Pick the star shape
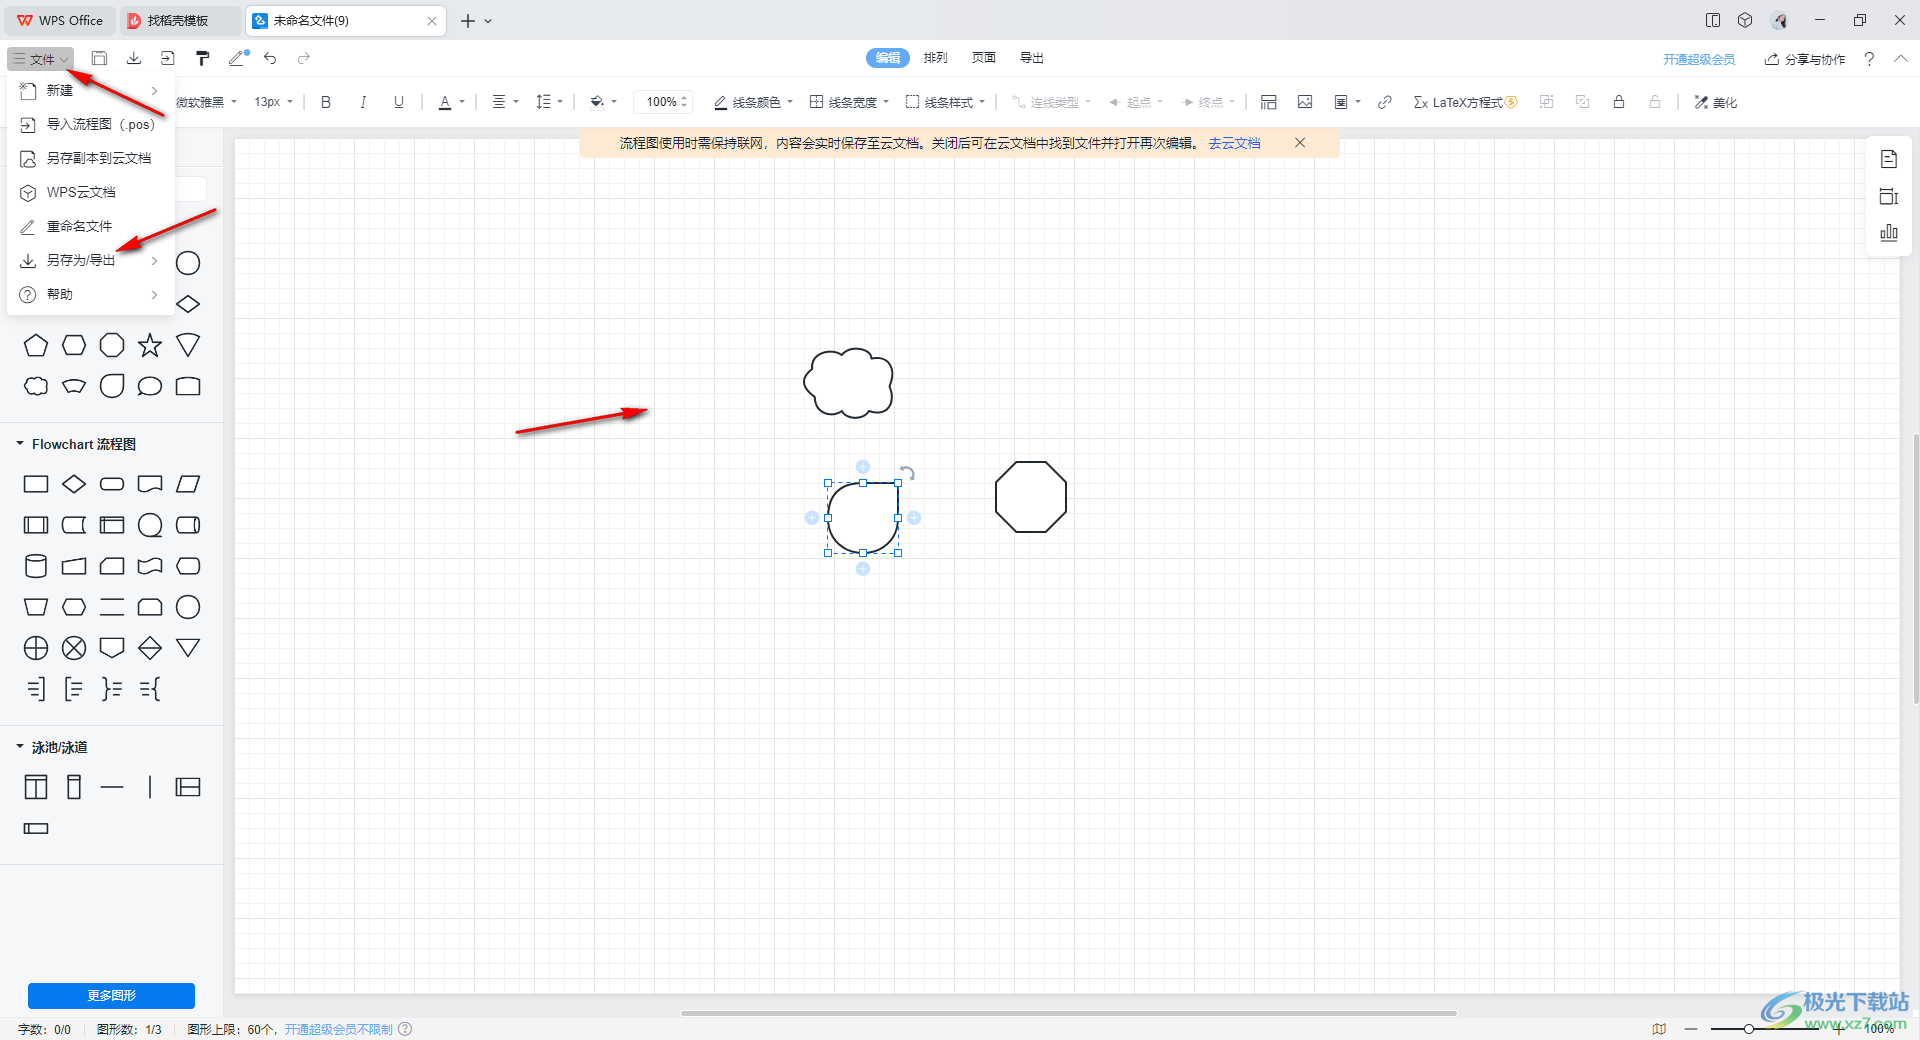Viewport: 1920px width, 1040px height. [x=150, y=345]
